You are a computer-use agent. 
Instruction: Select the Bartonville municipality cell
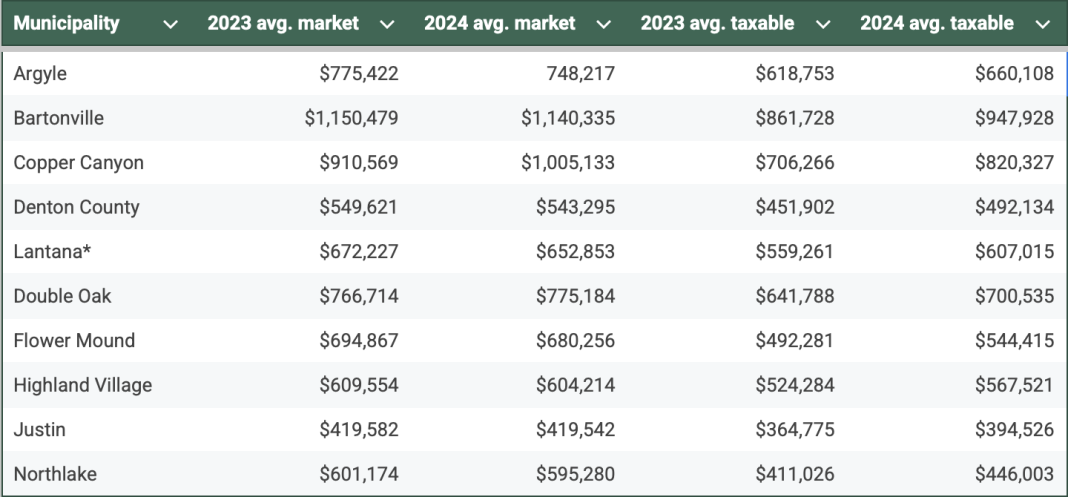tap(59, 118)
